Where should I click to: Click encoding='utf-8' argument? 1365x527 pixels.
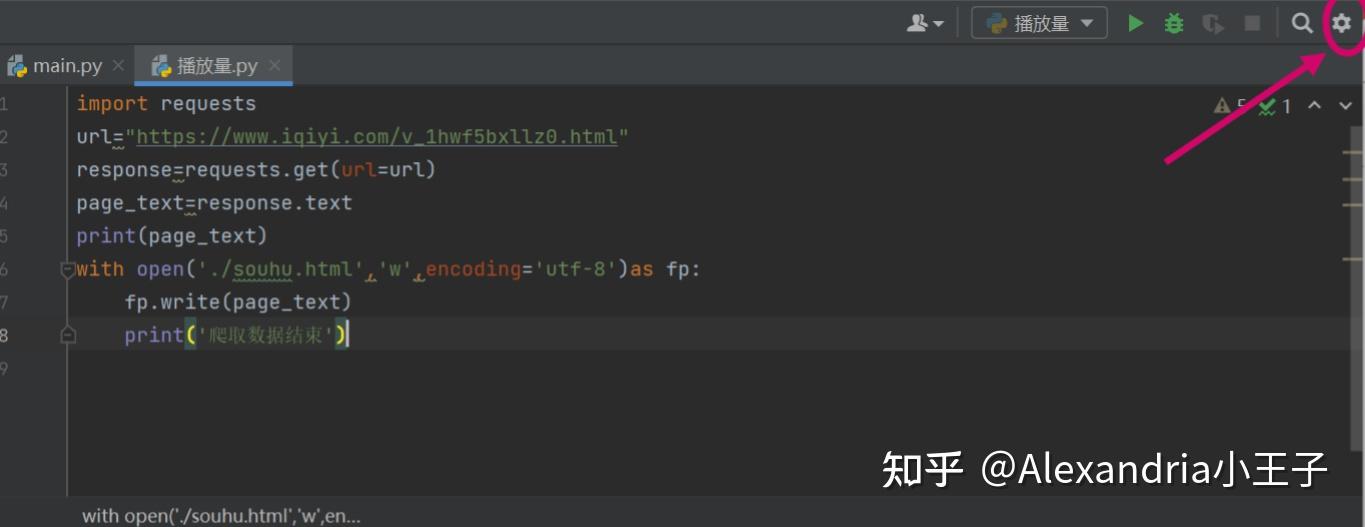point(522,269)
